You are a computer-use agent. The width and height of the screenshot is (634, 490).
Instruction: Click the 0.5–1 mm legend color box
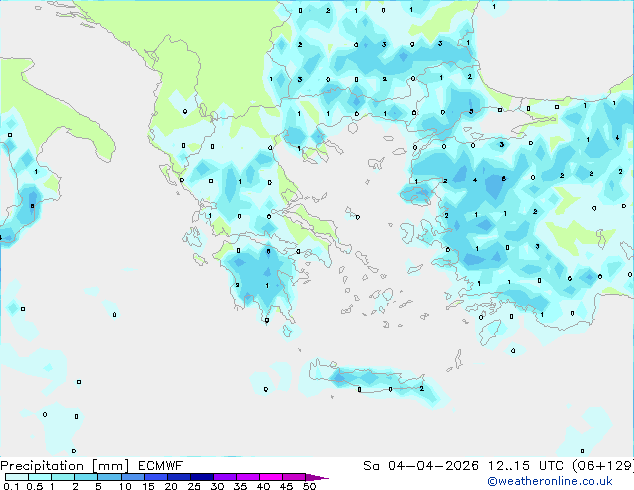(40, 477)
